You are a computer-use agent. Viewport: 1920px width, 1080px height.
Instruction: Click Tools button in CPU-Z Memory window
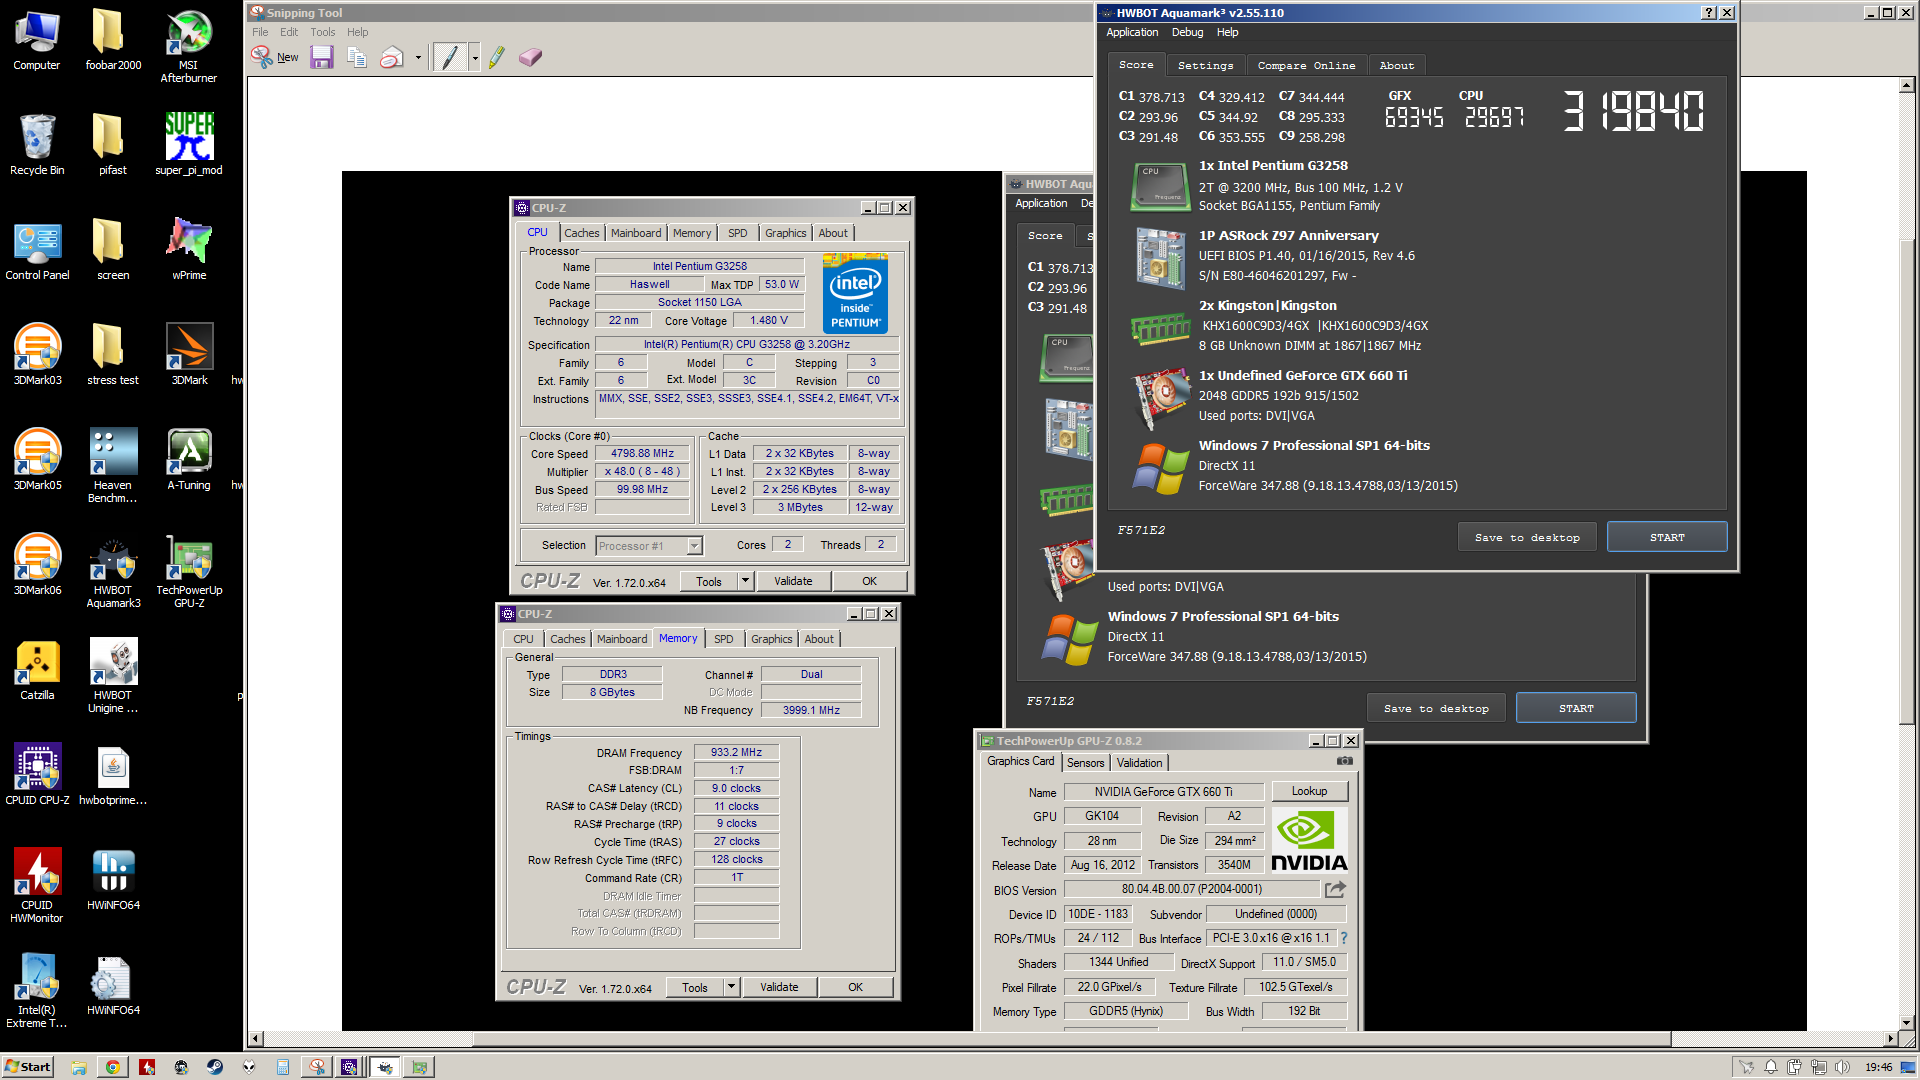tap(695, 987)
